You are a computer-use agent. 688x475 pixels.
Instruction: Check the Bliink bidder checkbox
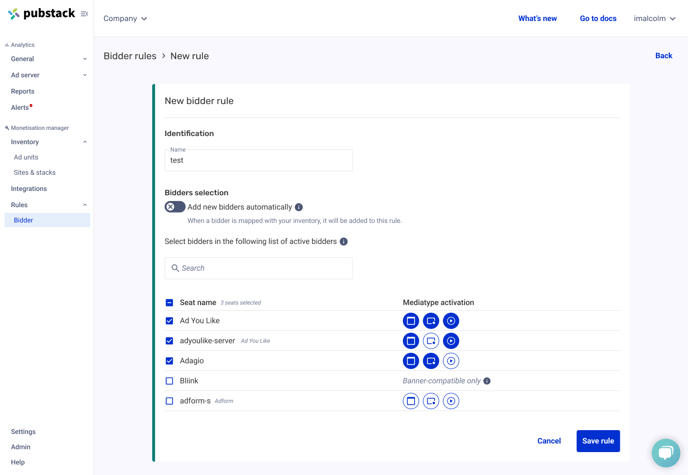(170, 381)
